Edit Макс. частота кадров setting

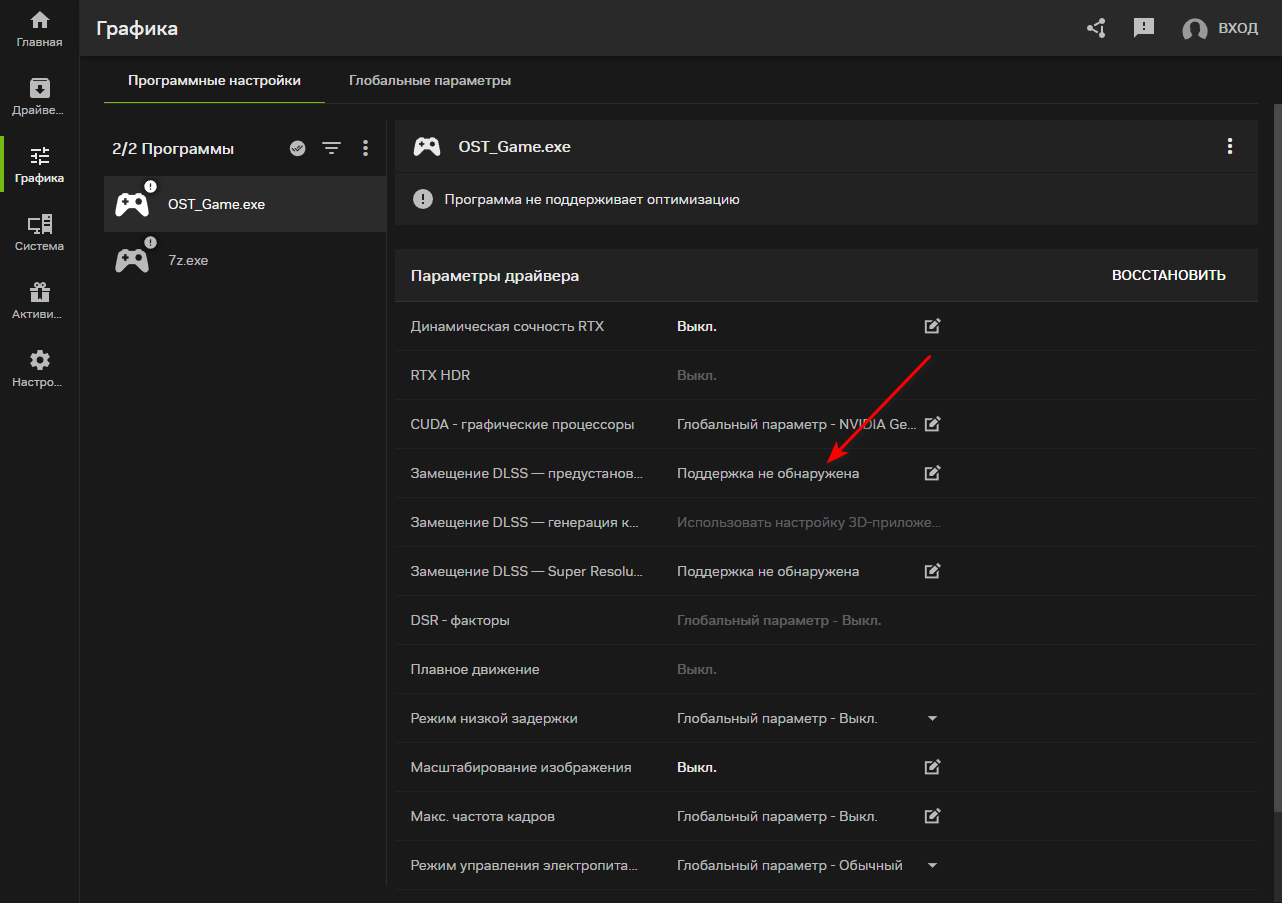pyautogui.click(x=932, y=816)
